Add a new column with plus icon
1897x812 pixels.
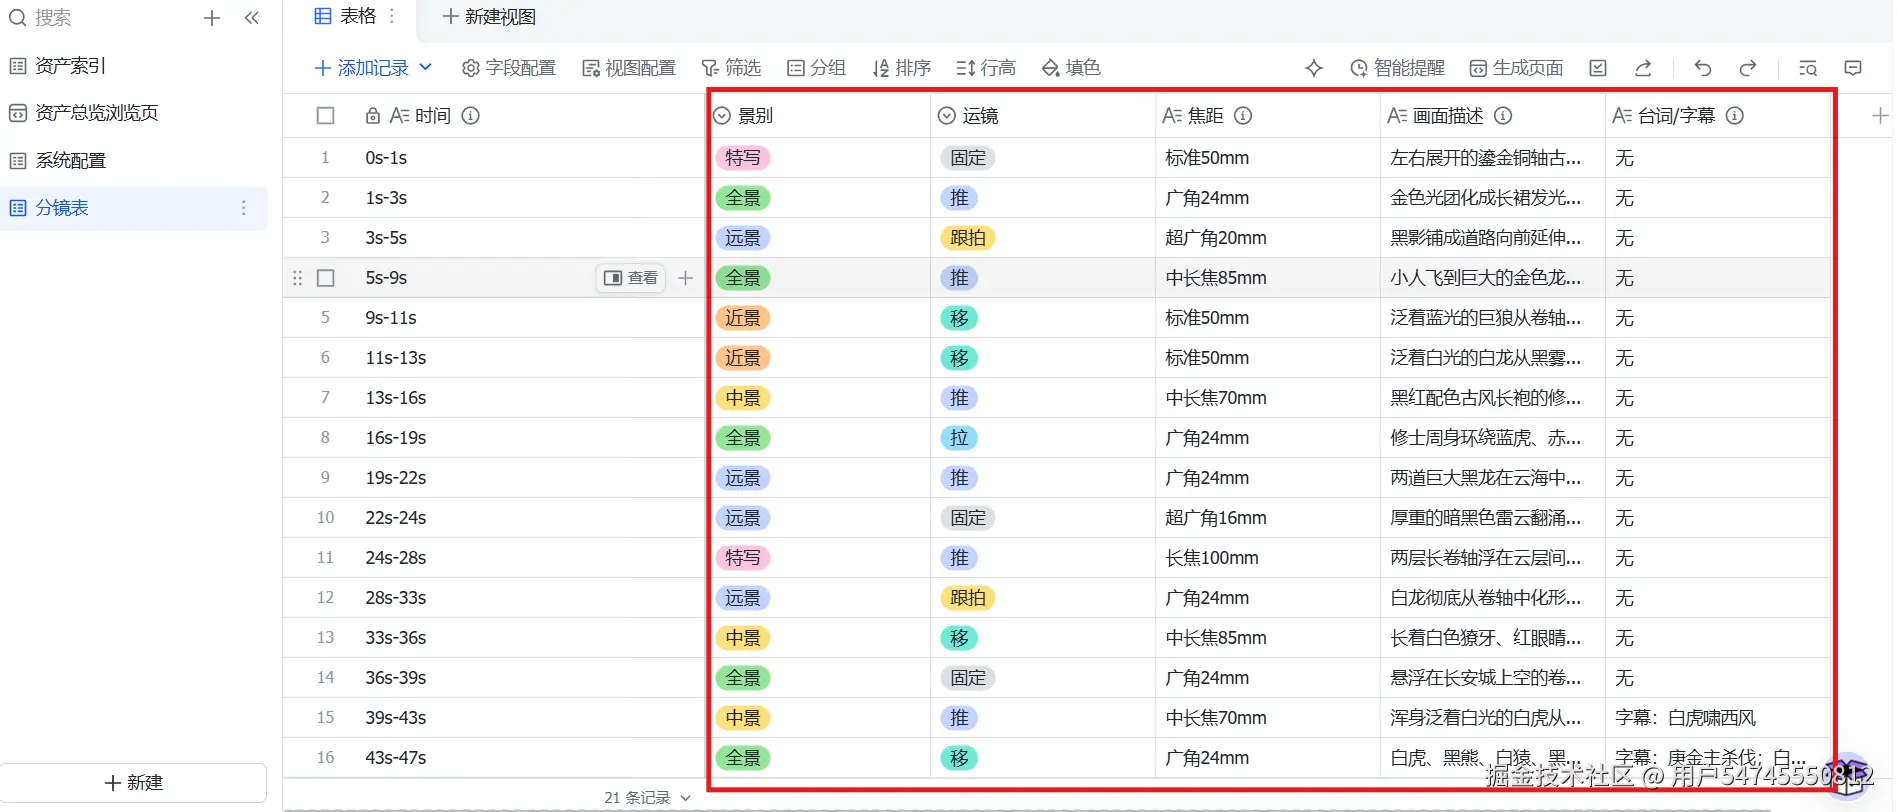click(x=1880, y=116)
